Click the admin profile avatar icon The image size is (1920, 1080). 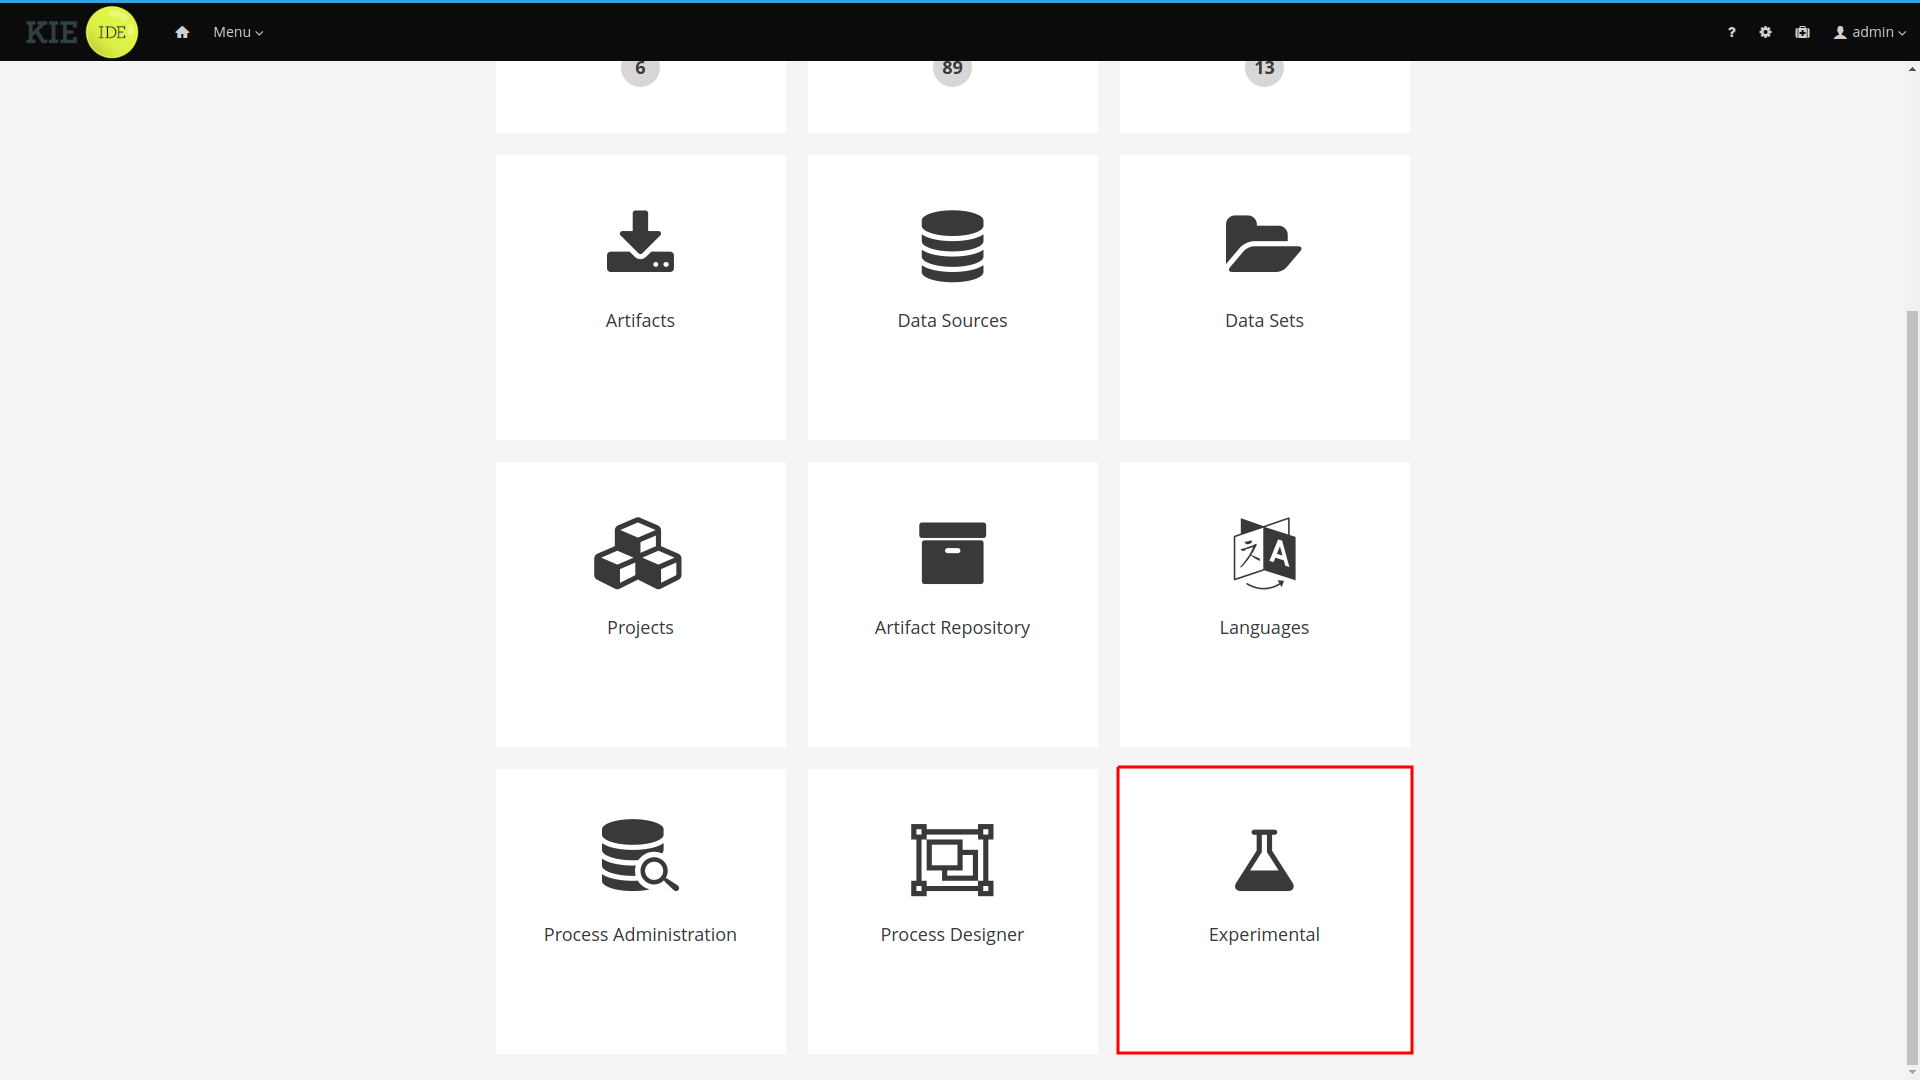pyautogui.click(x=1840, y=32)
